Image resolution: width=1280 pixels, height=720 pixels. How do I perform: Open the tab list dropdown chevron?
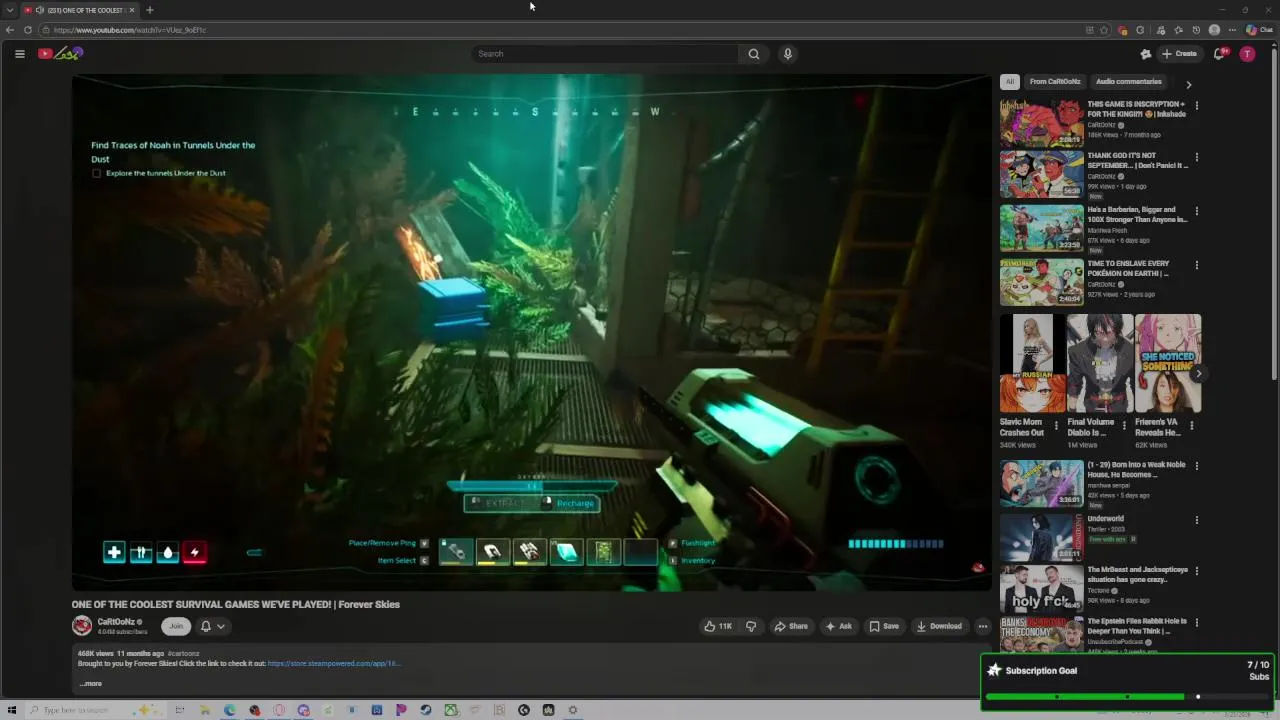click(10, 10)
